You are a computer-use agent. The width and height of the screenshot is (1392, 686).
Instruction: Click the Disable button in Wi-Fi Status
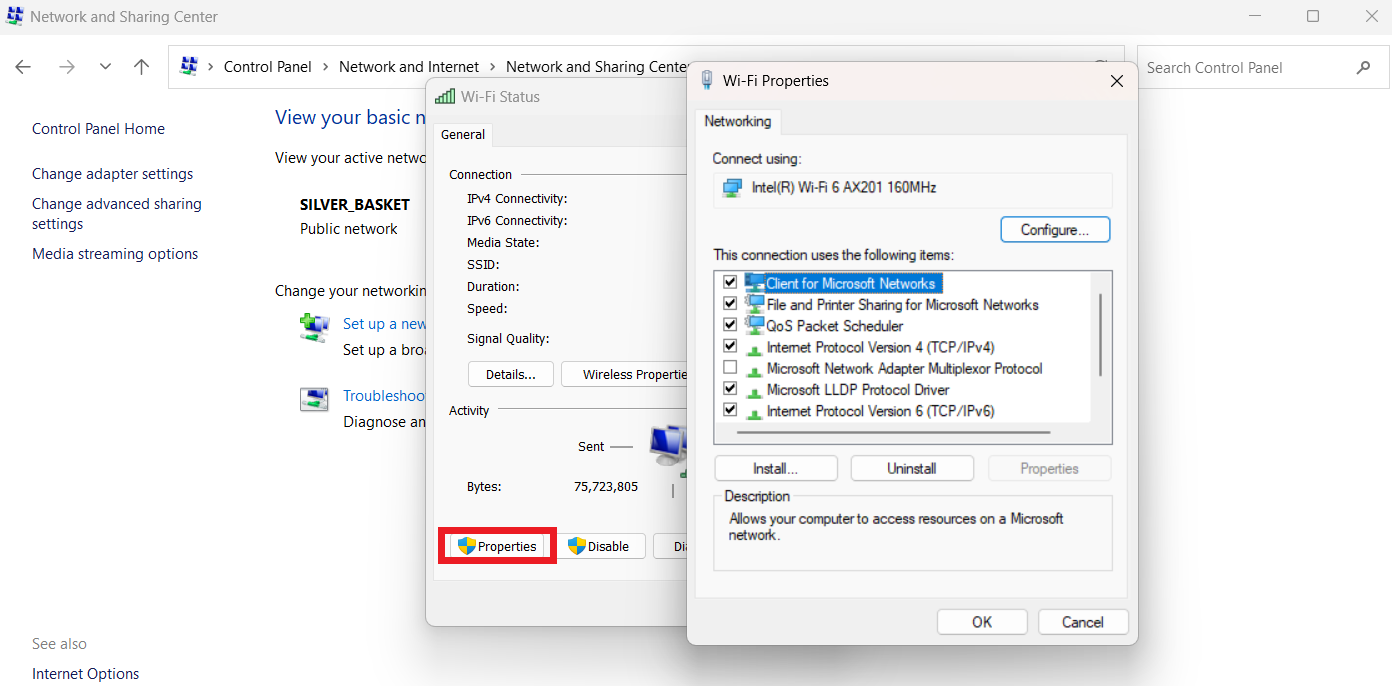tap(601, 546)
